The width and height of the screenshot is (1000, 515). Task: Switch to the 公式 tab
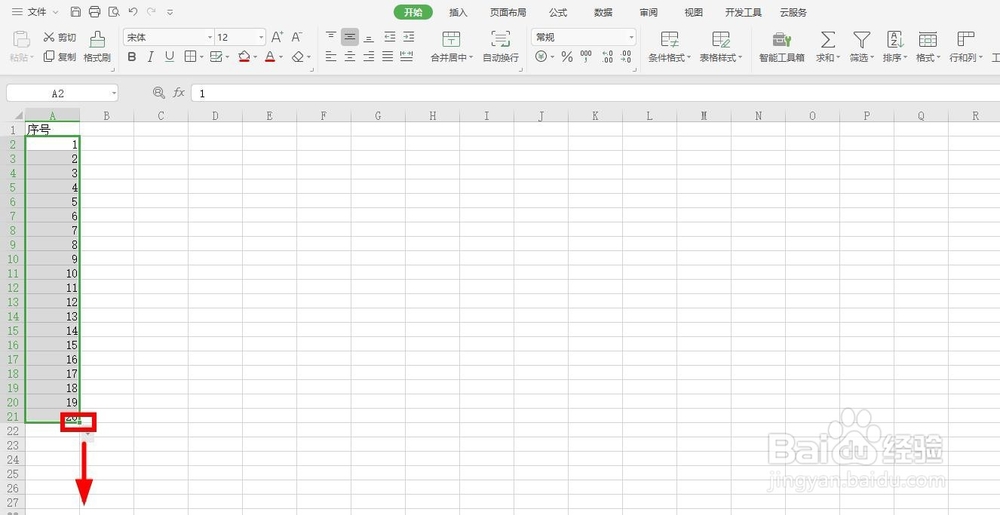[x=558, y=12]
